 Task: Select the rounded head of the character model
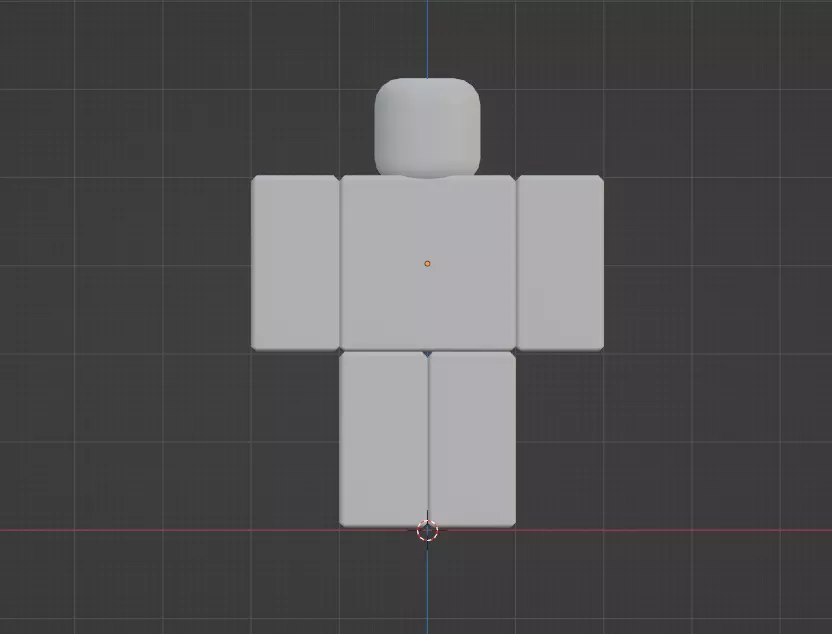427,127
